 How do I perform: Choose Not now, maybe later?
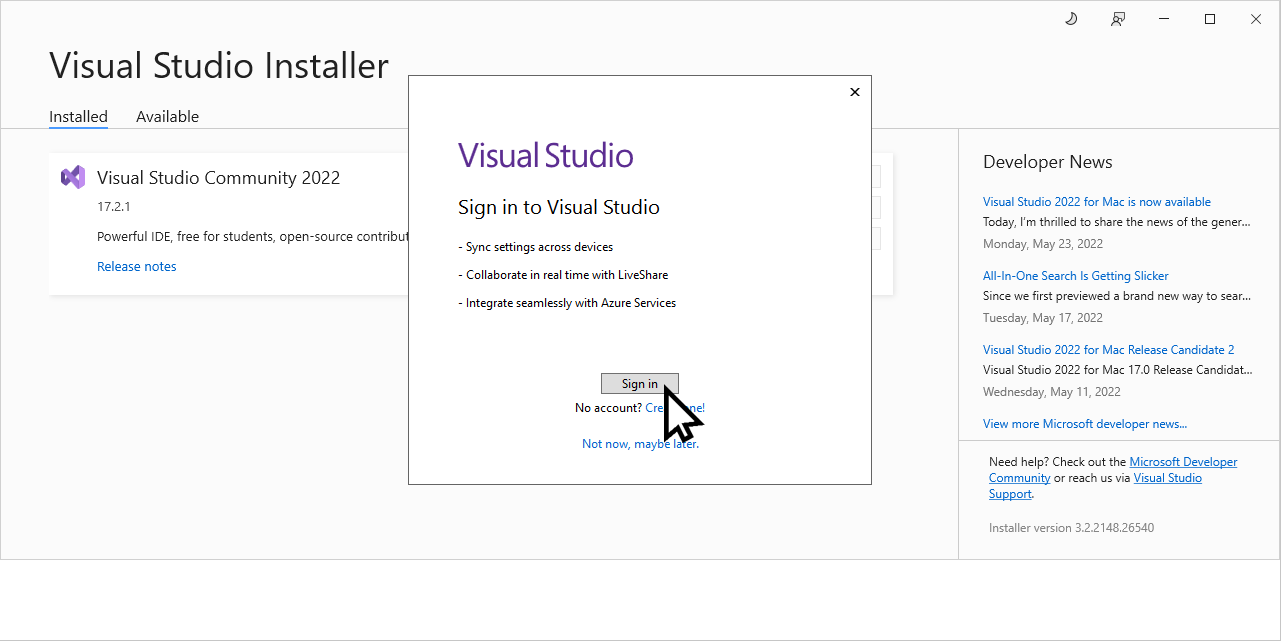[x=640, y=444]
